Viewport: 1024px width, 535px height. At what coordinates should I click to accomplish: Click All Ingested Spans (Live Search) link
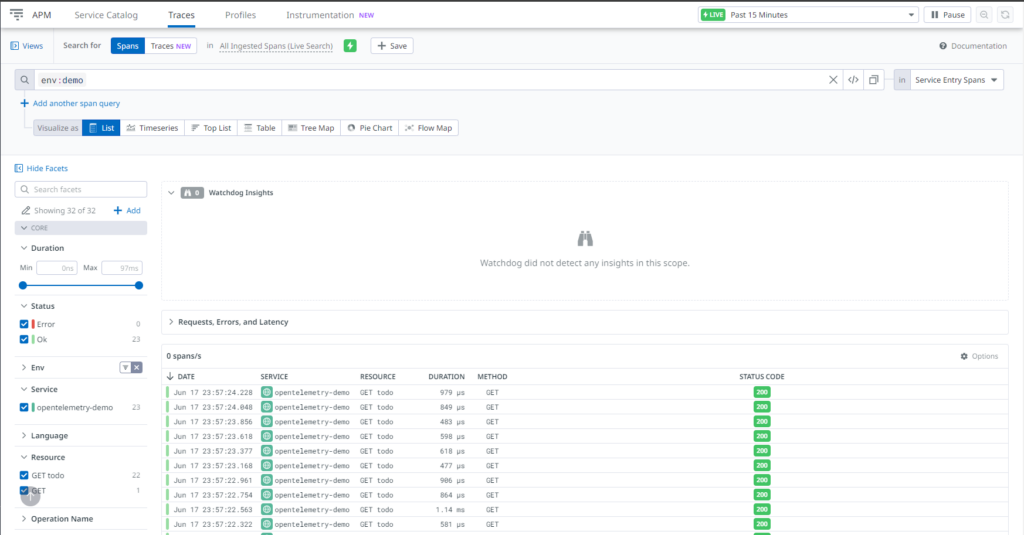[276, 46]
